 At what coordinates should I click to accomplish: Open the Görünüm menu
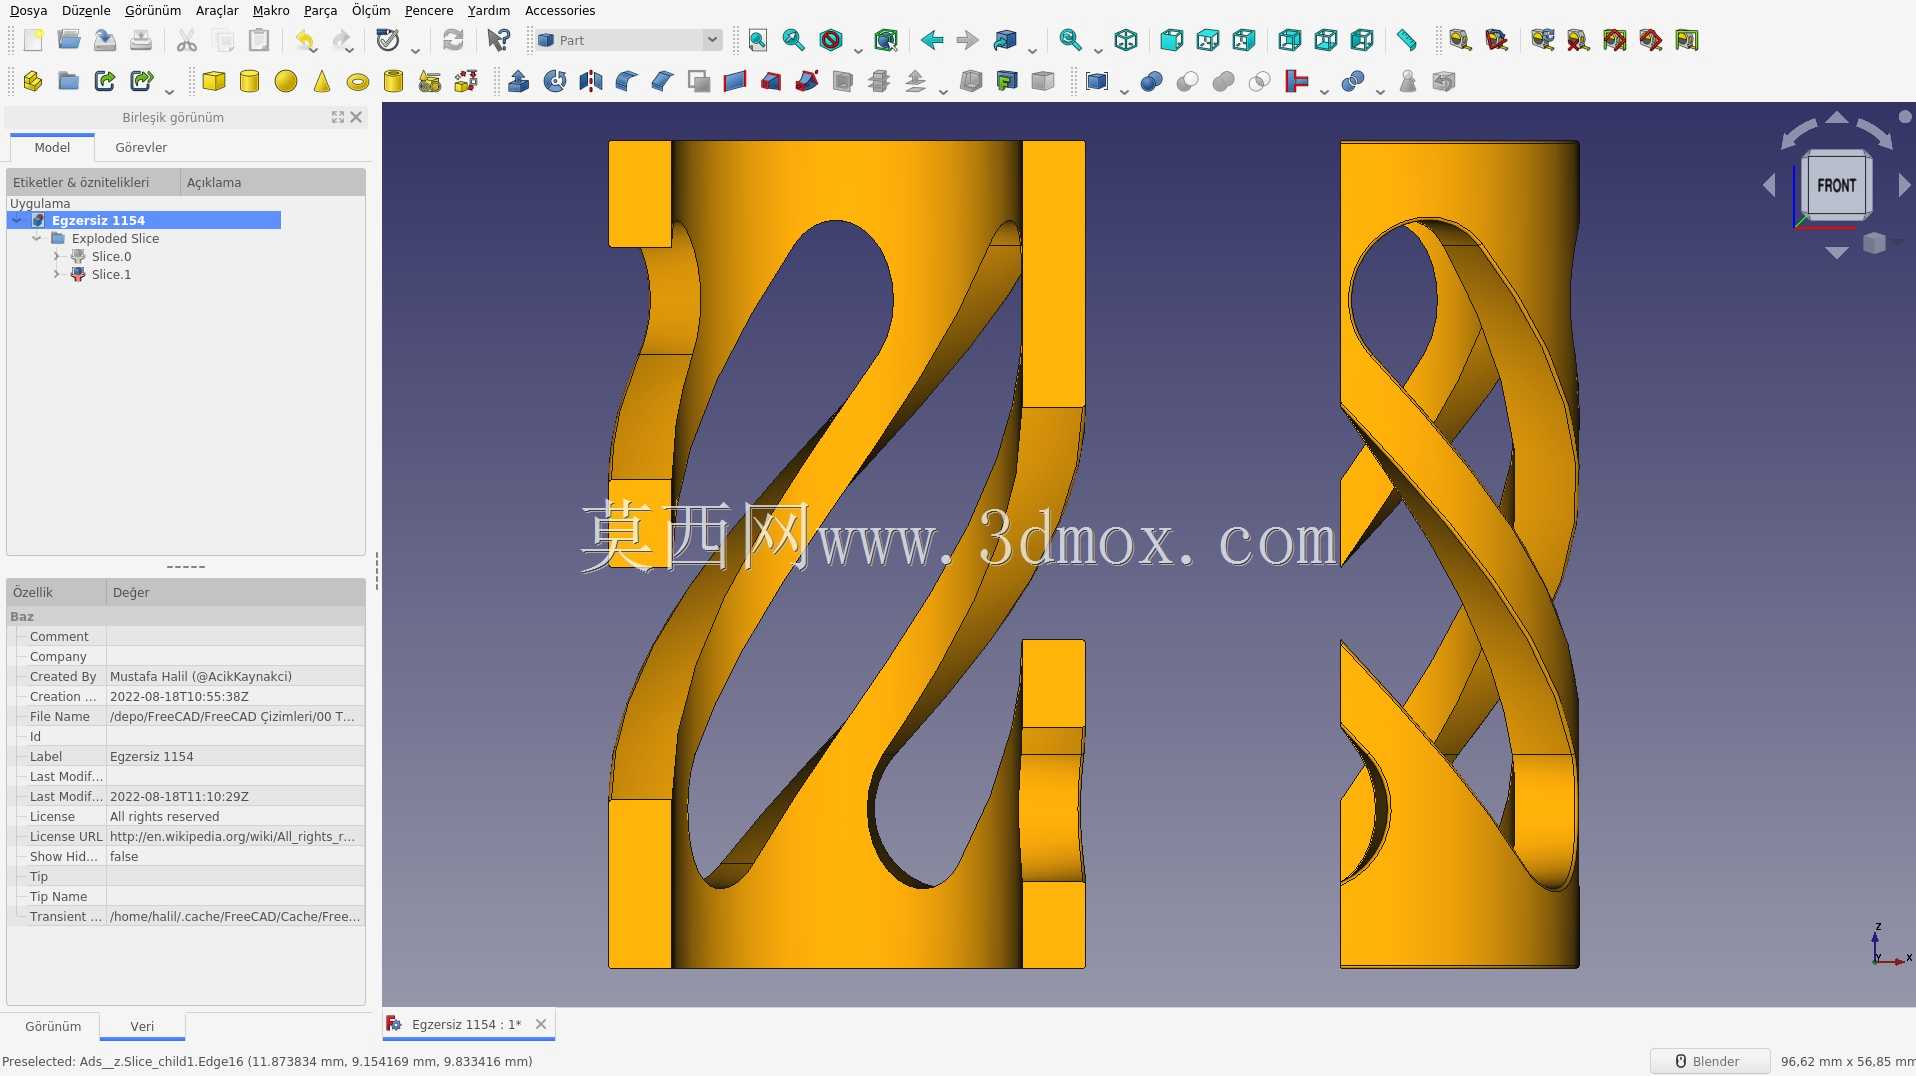tap(153, 10)
